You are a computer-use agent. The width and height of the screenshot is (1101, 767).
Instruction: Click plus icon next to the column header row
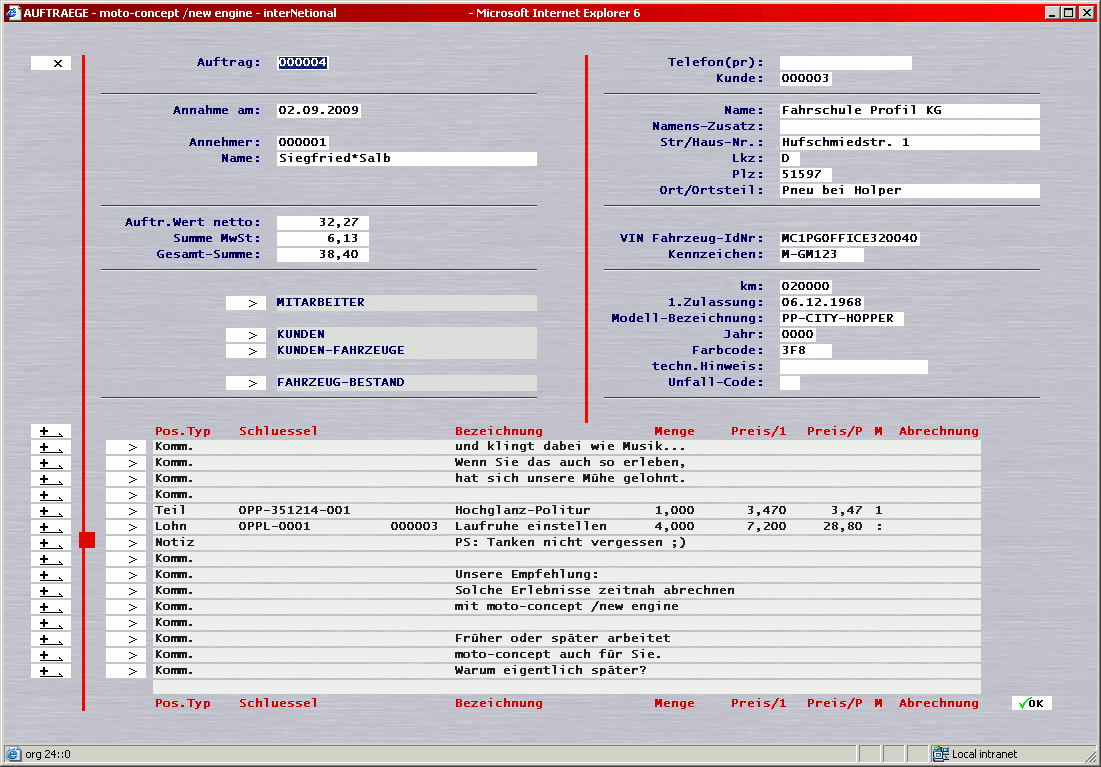point(50,431)
